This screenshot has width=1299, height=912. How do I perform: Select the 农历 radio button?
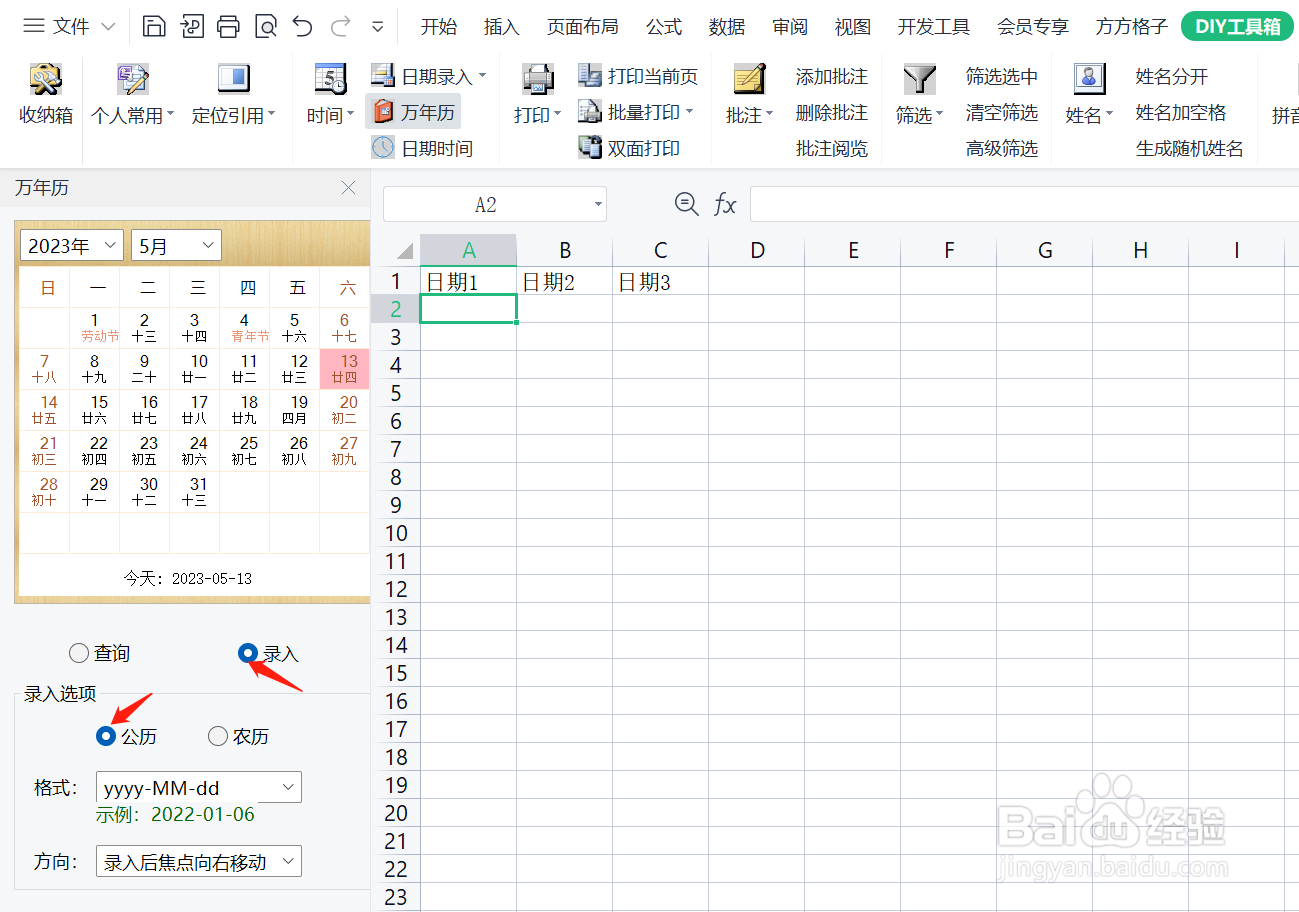tap(218, 736)
